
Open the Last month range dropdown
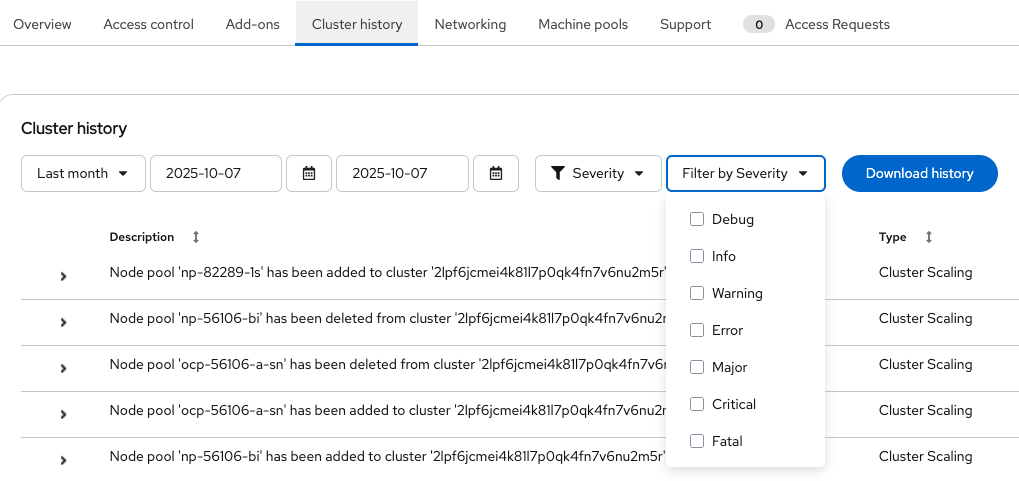(83, 173)
